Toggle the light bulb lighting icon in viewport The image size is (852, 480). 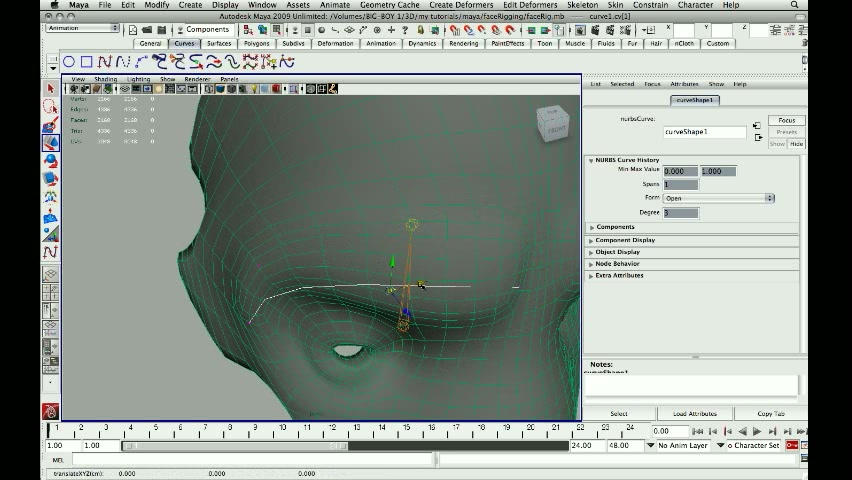(x=254, y=89)
